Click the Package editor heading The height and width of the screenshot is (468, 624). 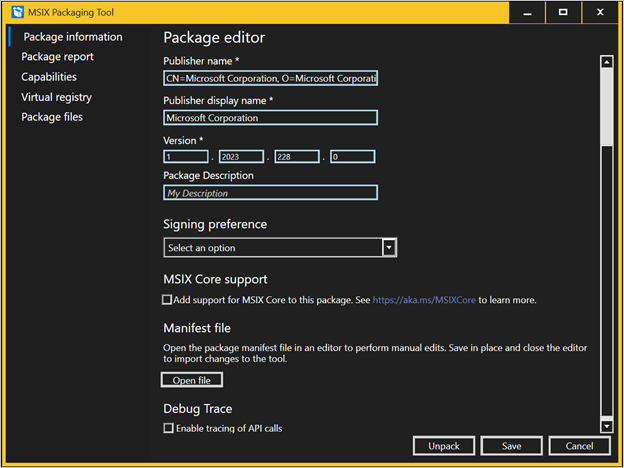tap(214, 38)
